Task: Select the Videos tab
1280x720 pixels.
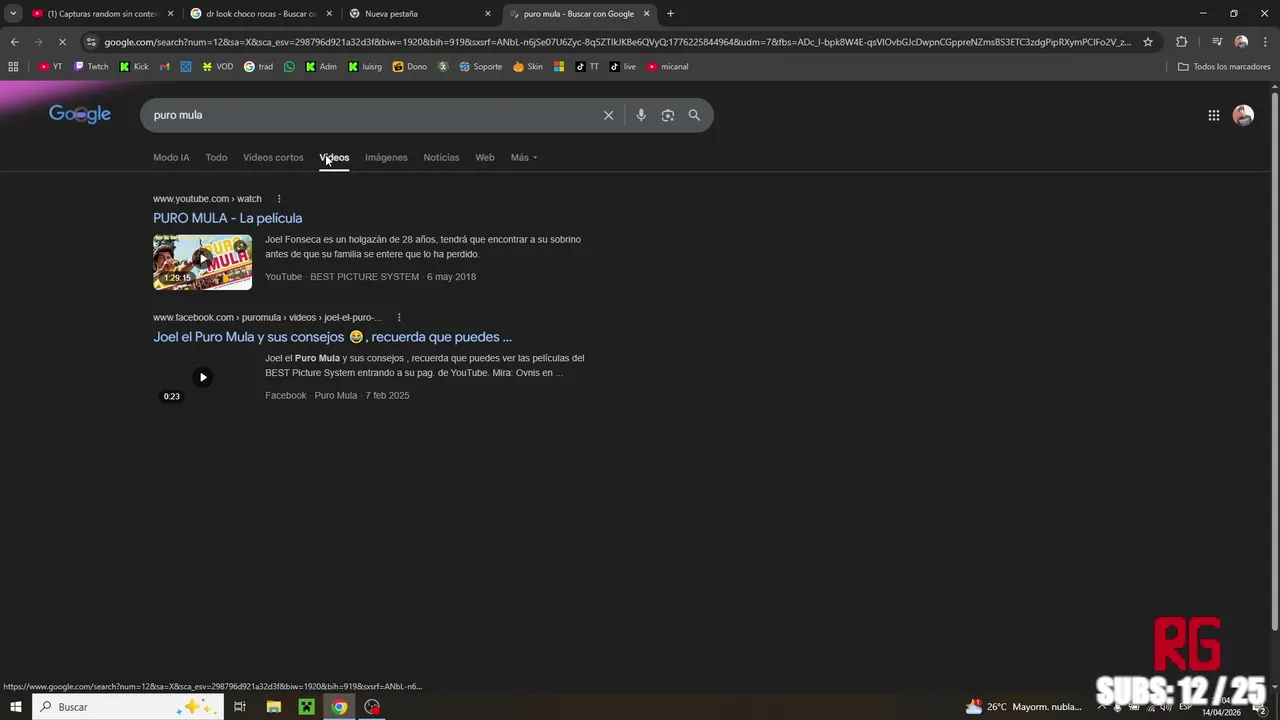Action: [x=334, y=157]
